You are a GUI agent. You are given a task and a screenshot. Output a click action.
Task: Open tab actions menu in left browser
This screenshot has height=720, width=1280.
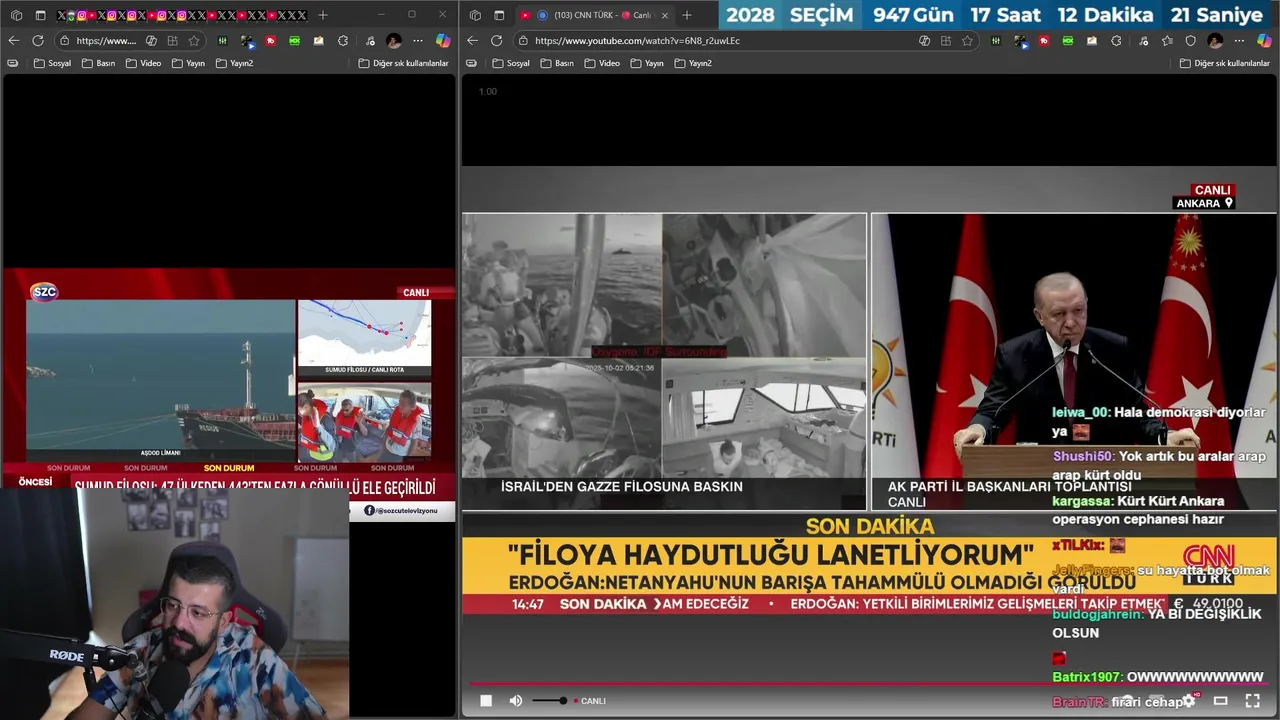40,15
